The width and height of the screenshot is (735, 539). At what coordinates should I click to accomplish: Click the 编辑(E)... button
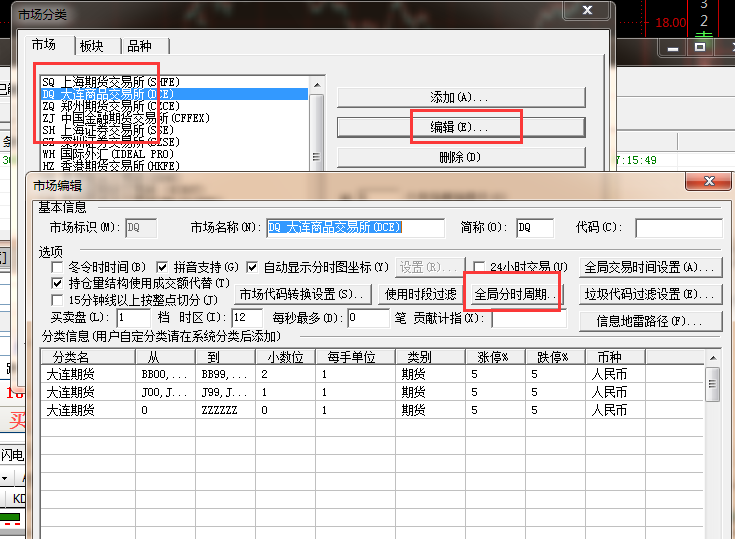(x=461, y=127)
